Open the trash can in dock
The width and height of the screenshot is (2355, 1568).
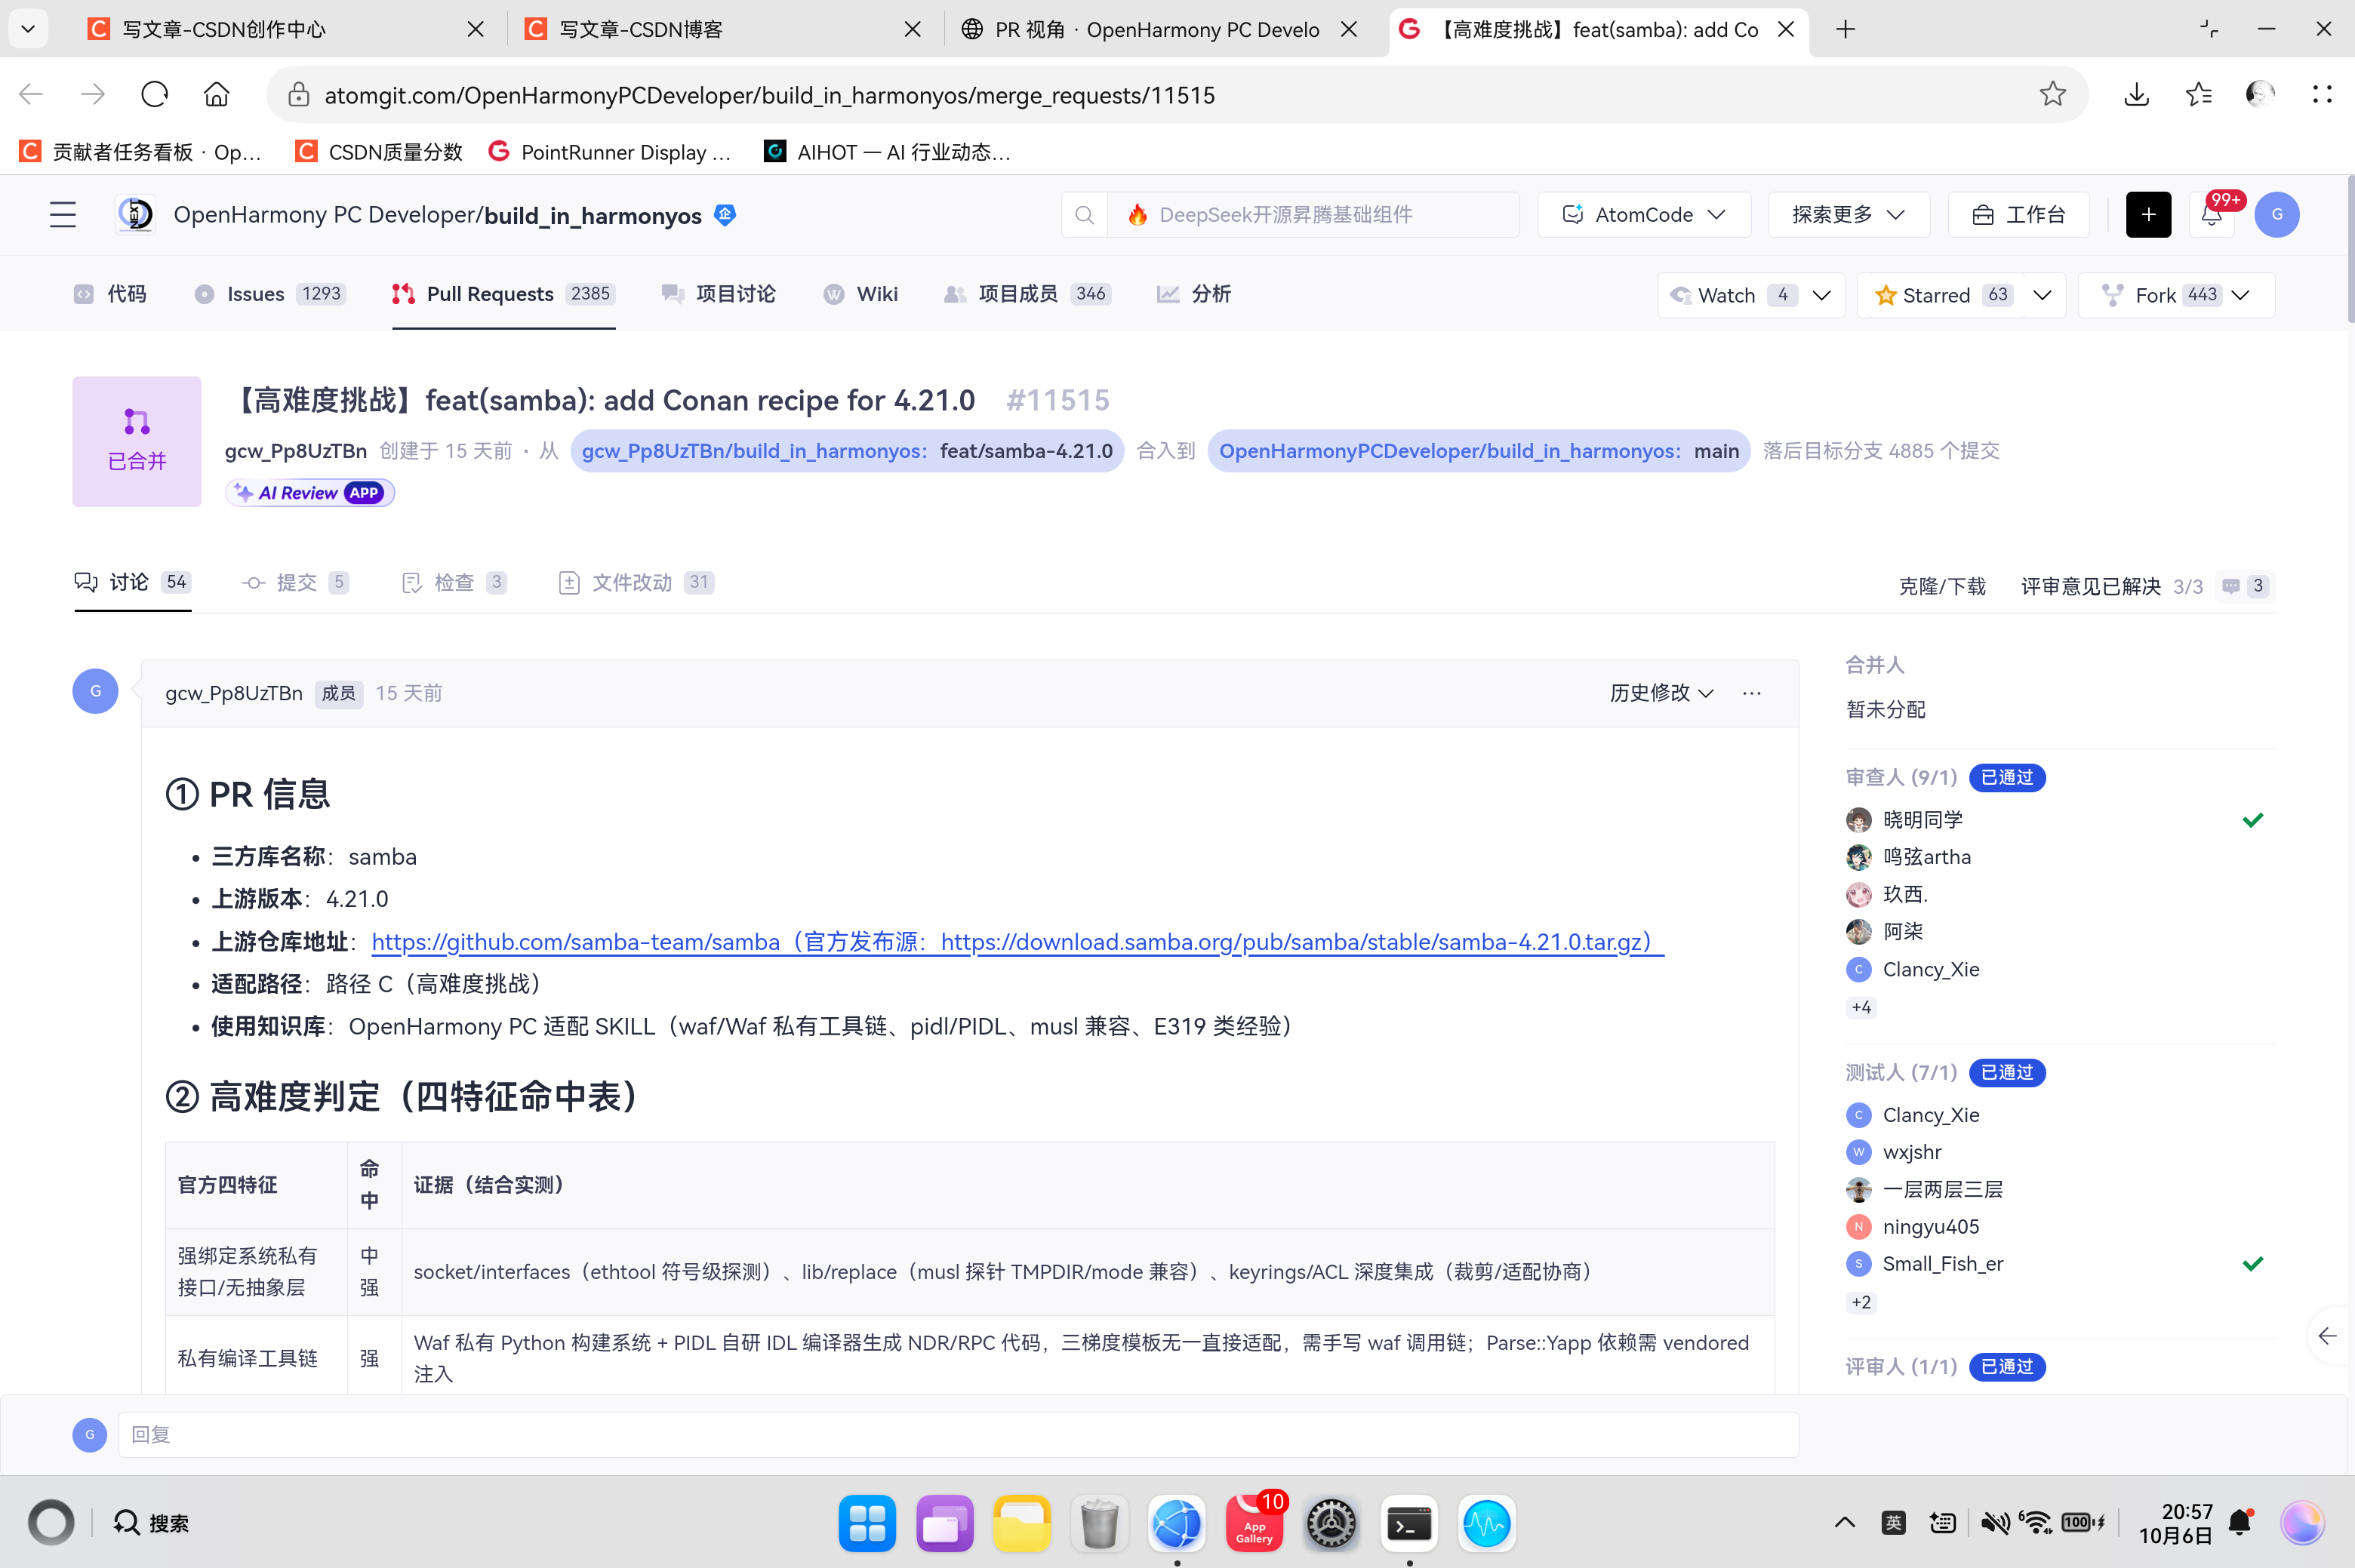point(1099,1523)
